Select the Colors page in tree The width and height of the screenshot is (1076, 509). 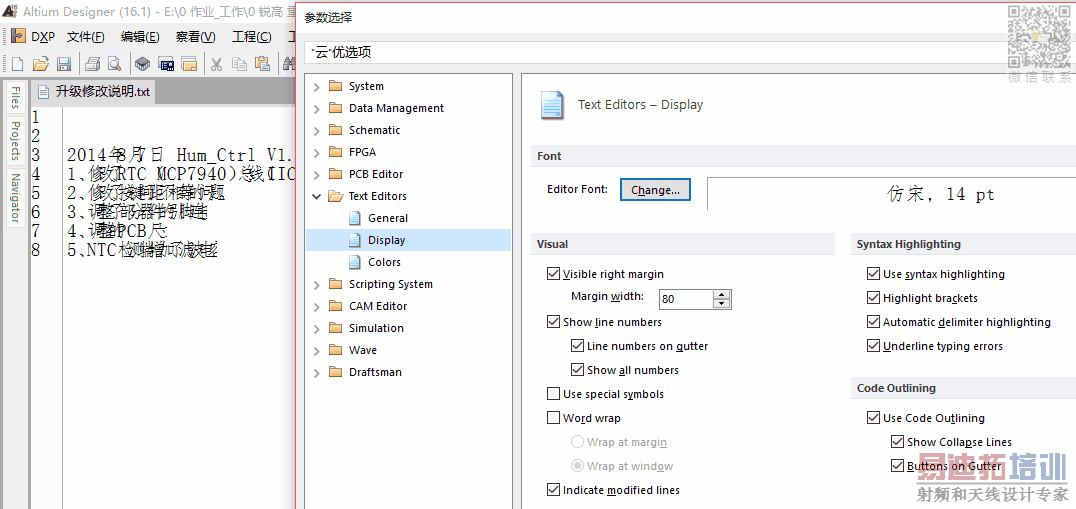(384, 262)
